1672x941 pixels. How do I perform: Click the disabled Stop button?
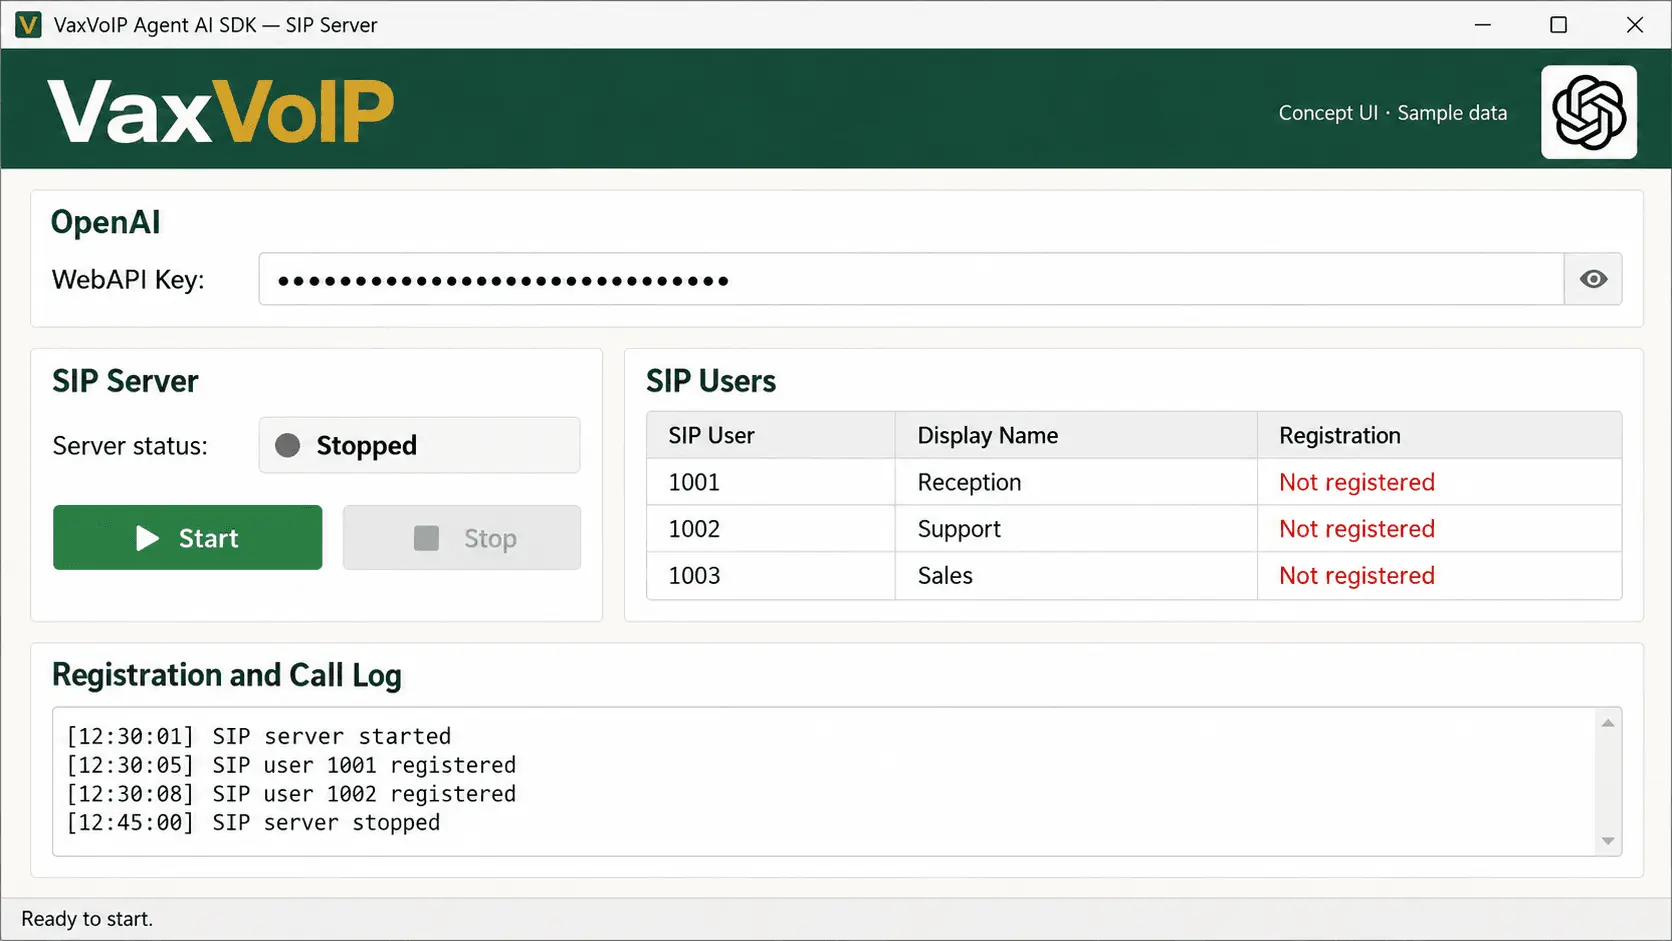[x=462, y=538]
